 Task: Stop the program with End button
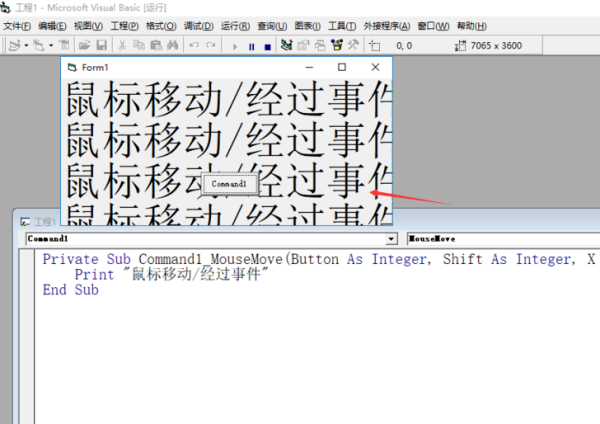click(x=268, y=47)
